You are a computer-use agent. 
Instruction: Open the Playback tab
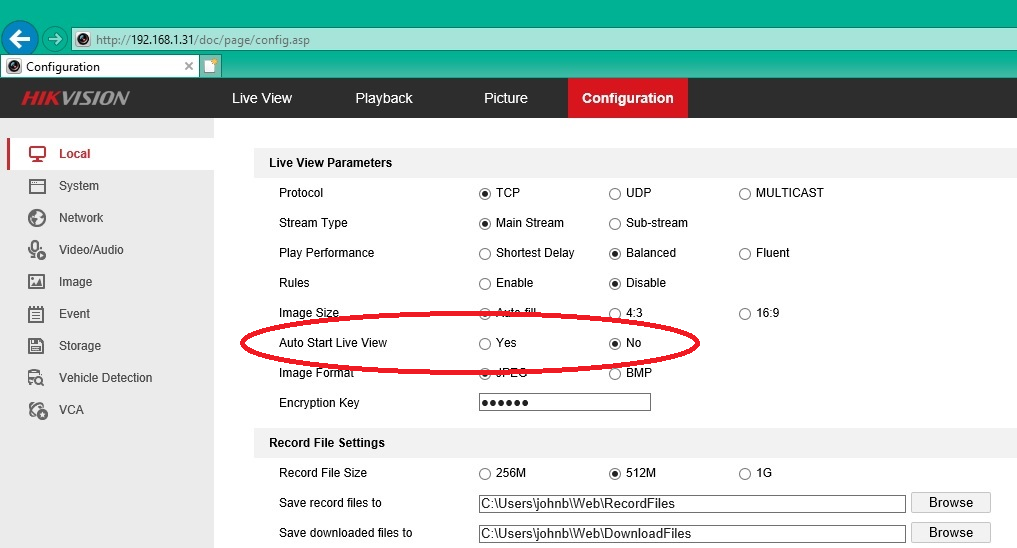tap(384, 98)
